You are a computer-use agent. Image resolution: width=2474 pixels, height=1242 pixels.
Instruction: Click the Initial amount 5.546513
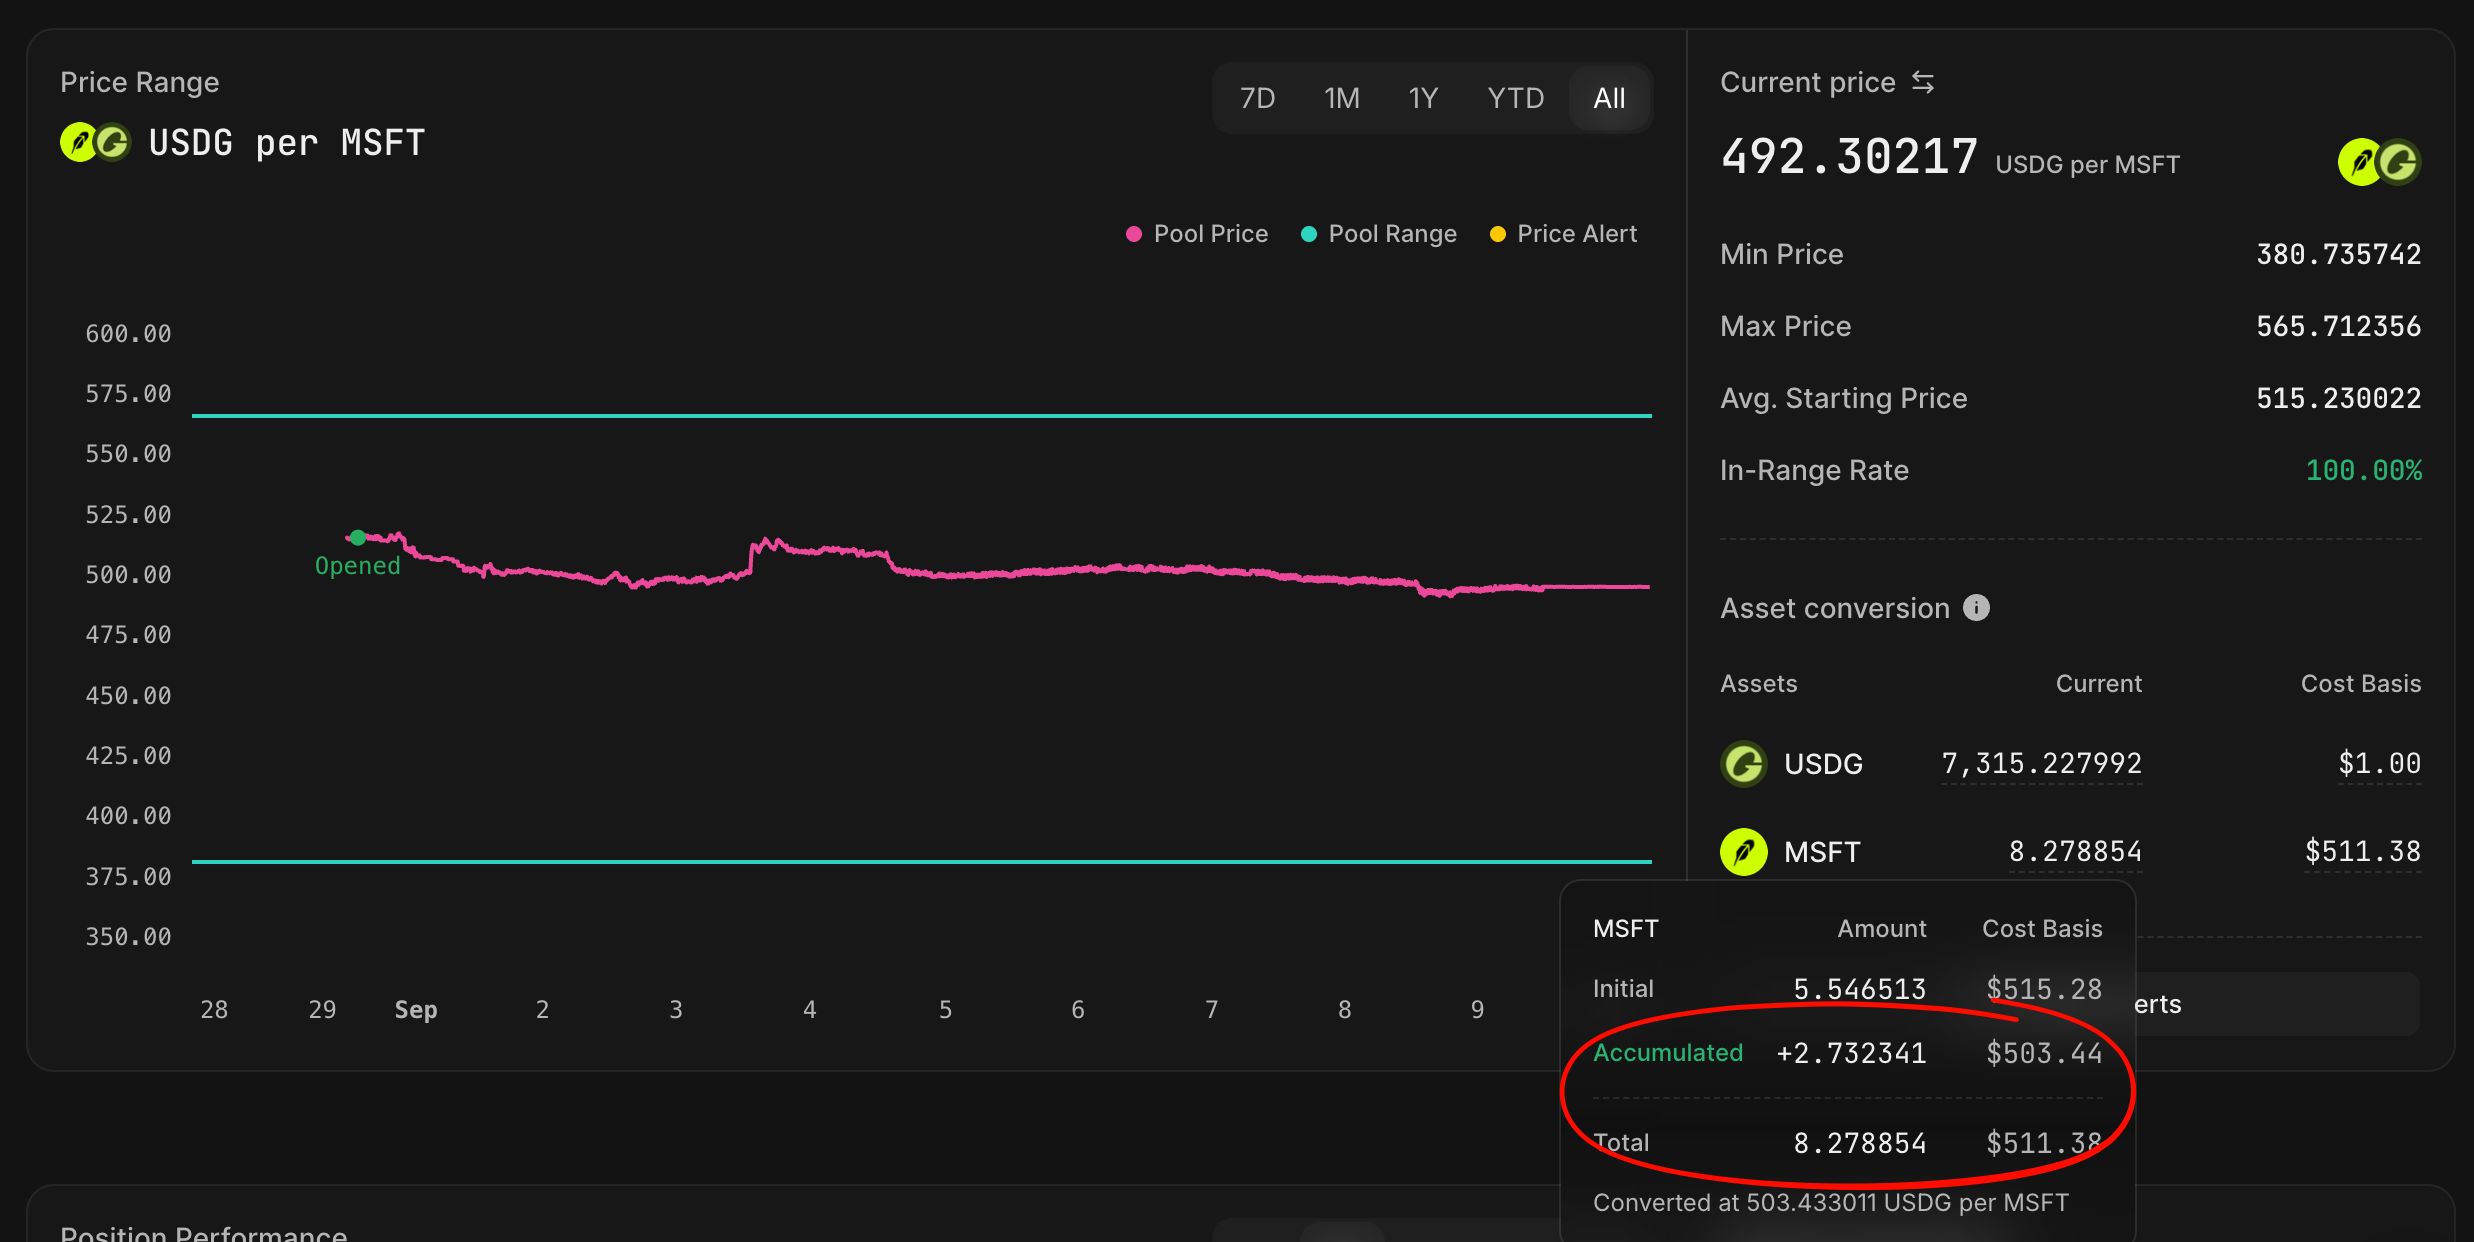tap(1860, 989)
